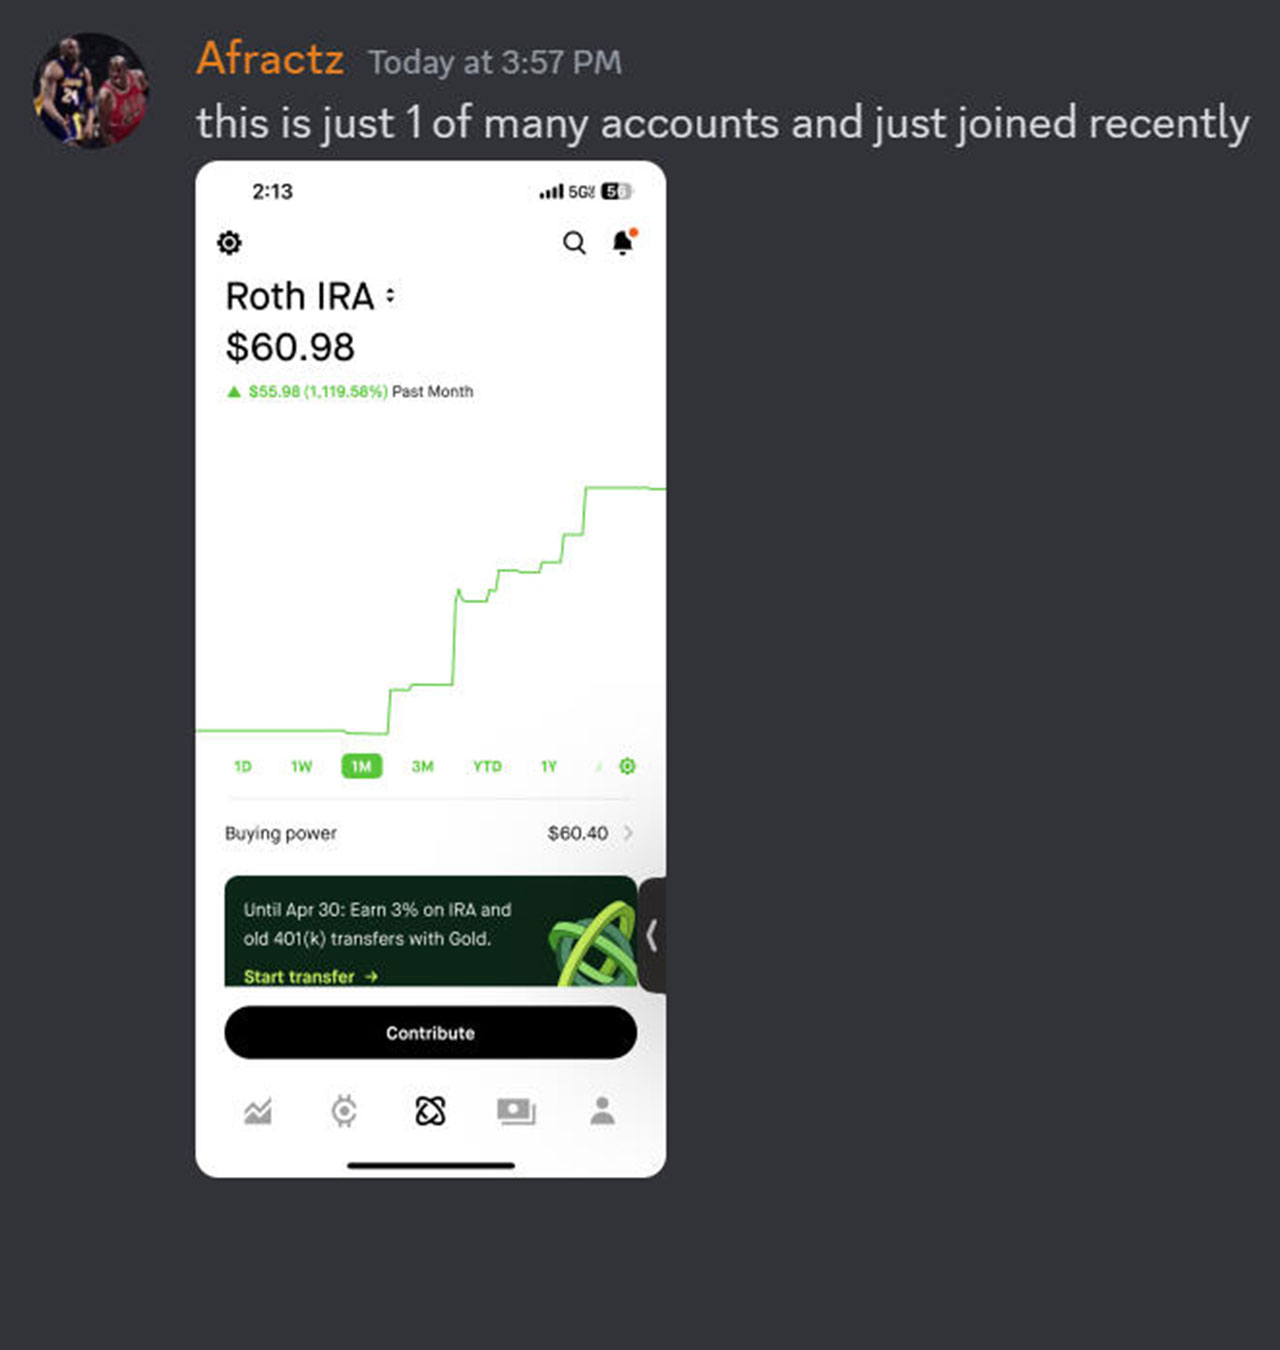Screen dimensions: 1280x1350
Task: Select the 1W time range
Action: click(301, 766)
